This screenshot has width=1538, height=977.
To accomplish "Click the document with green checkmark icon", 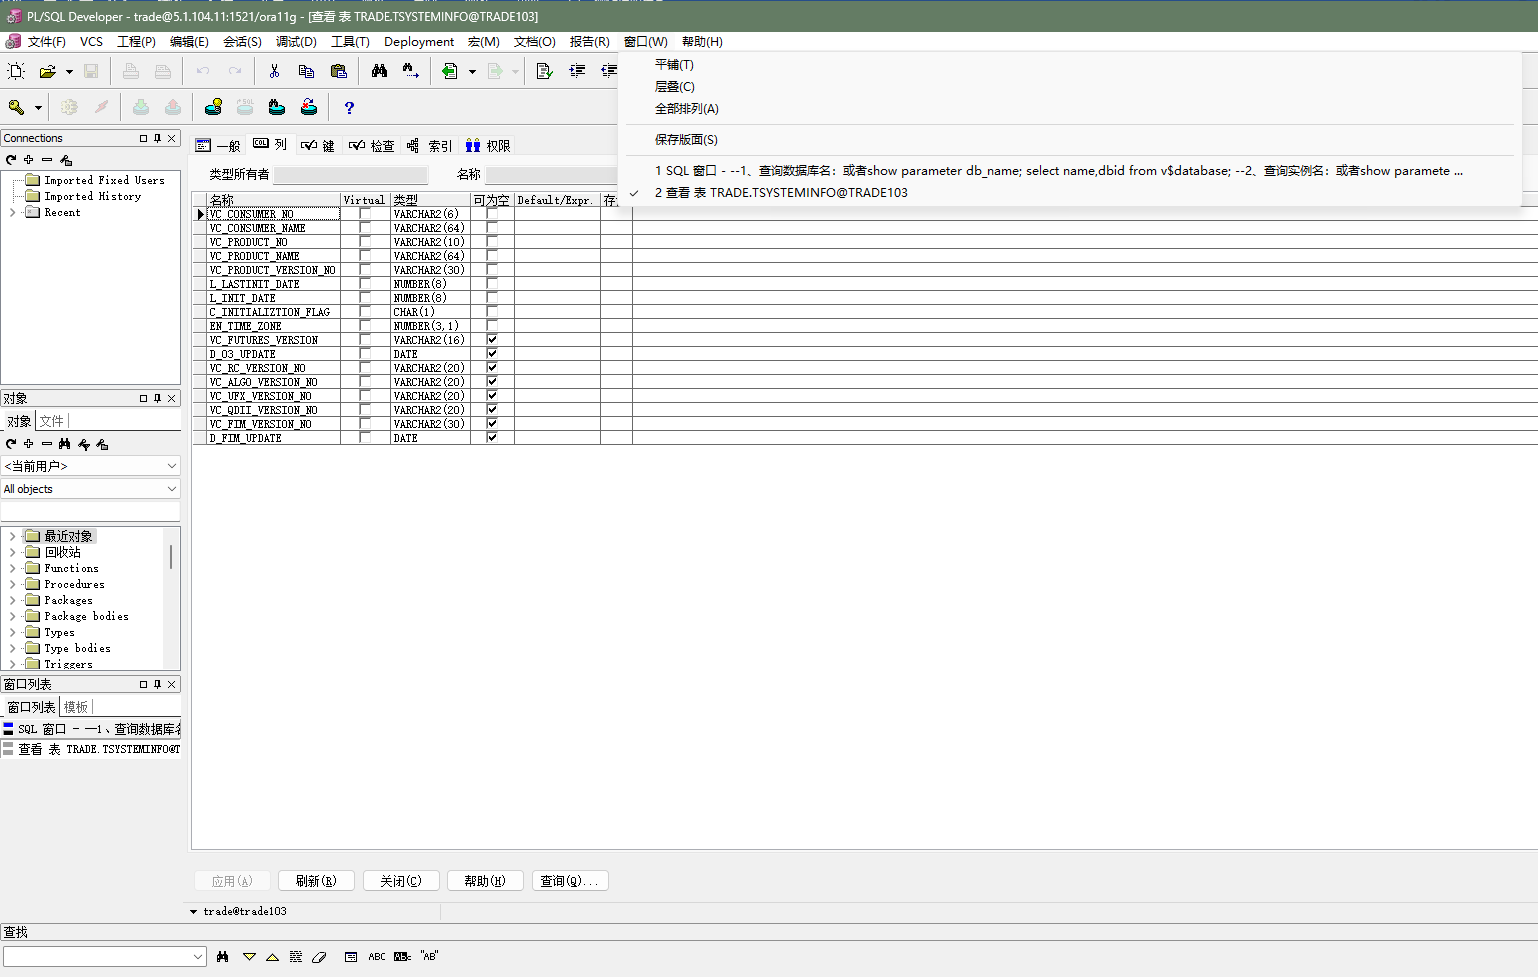I will [544, 71].
